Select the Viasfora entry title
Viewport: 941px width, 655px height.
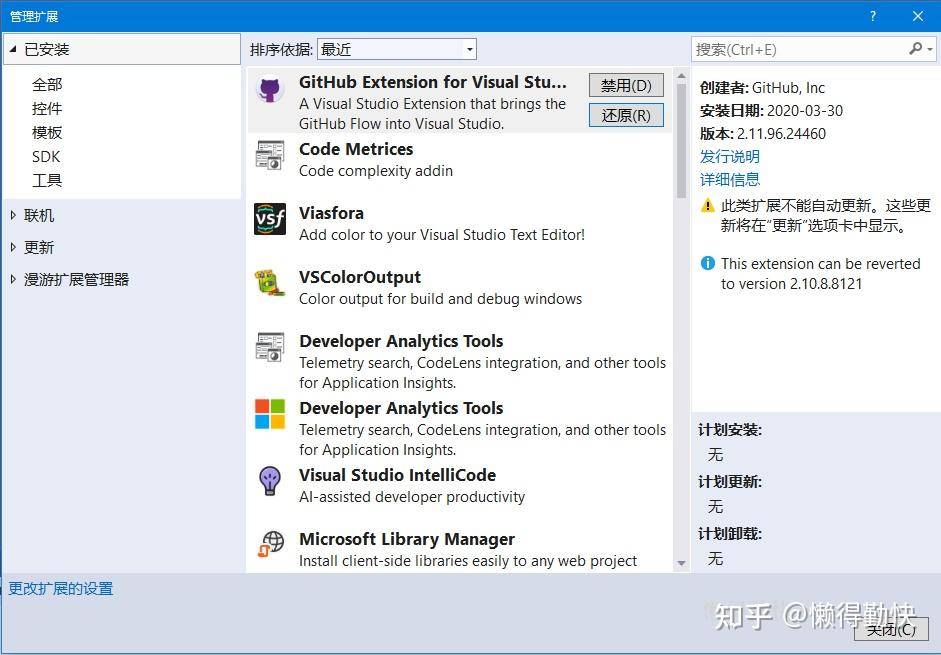[x=331, y=213]
